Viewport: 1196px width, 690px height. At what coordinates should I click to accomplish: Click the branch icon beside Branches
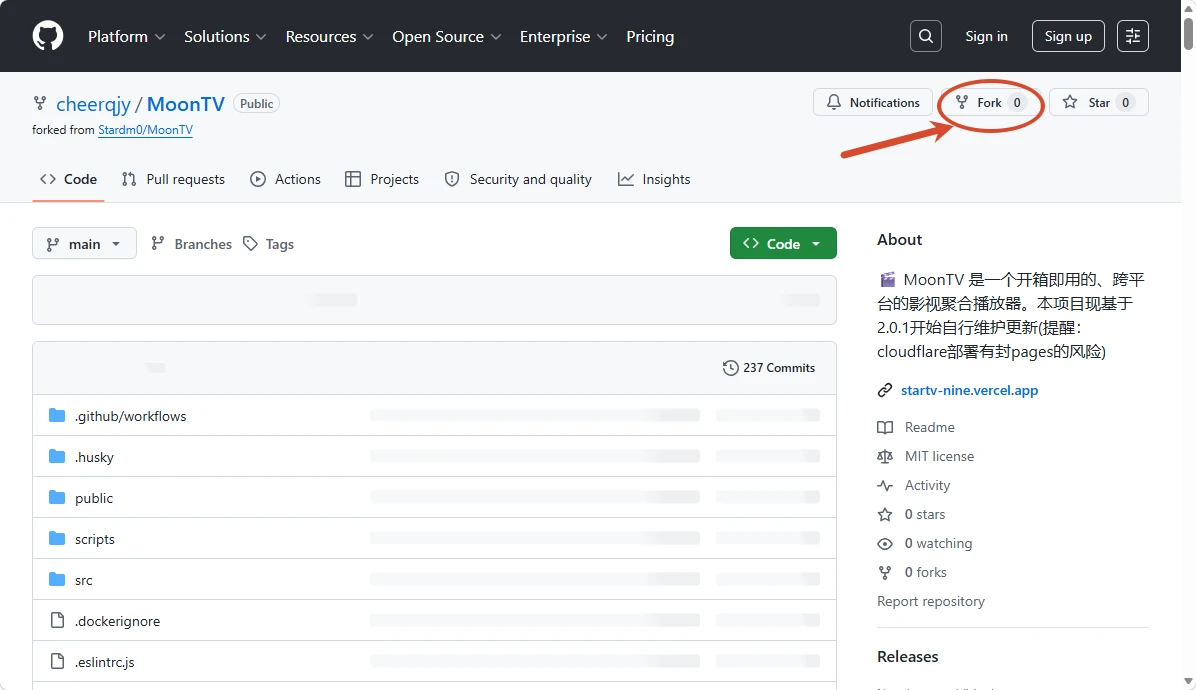click(x=158, y=243)
